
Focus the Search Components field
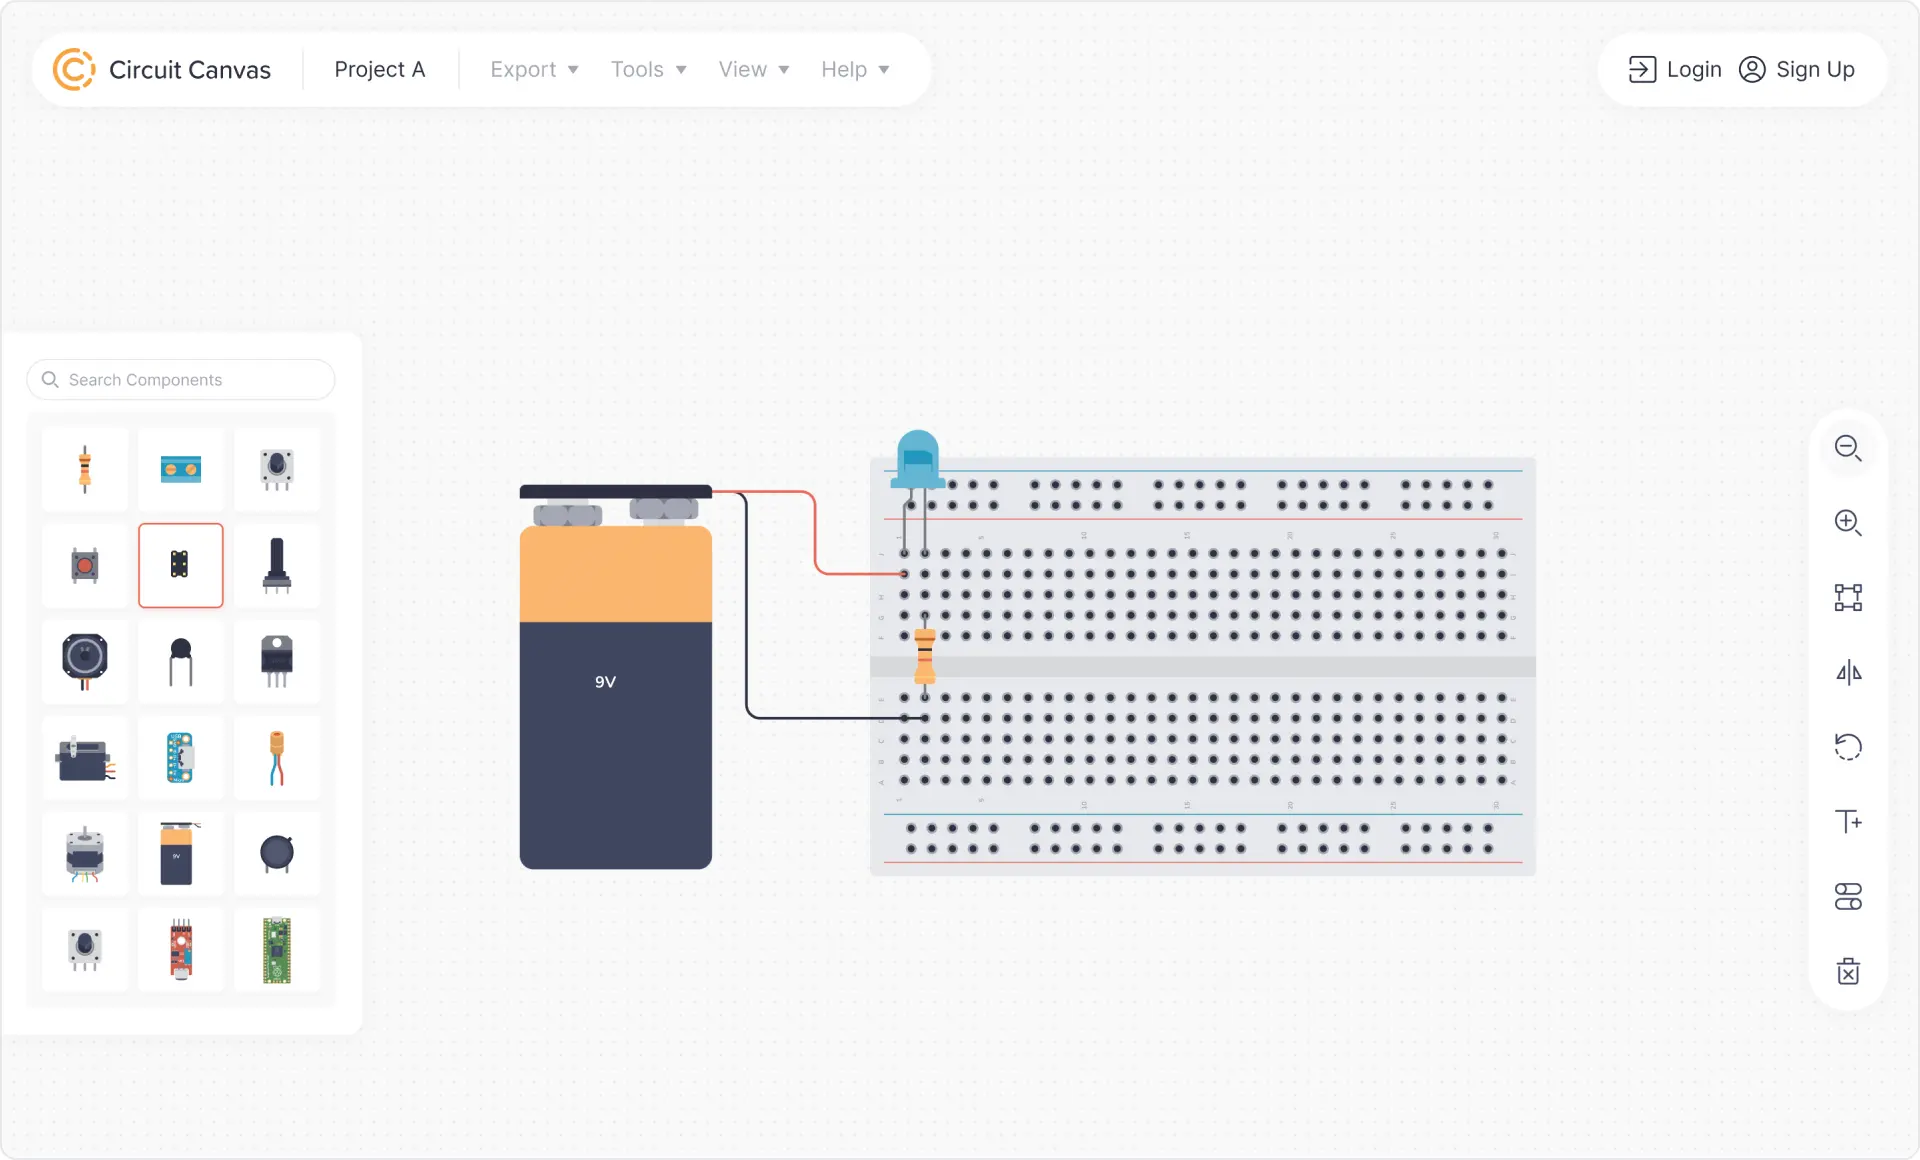pos(181,380)
